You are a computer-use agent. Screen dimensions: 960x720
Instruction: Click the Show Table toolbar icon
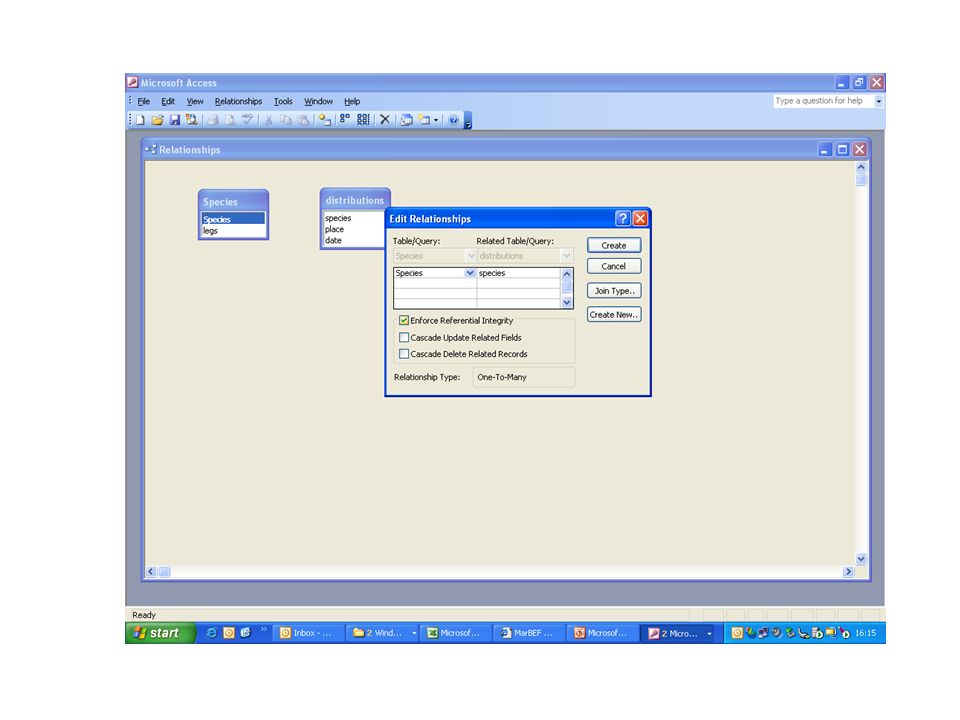point(324,120)
